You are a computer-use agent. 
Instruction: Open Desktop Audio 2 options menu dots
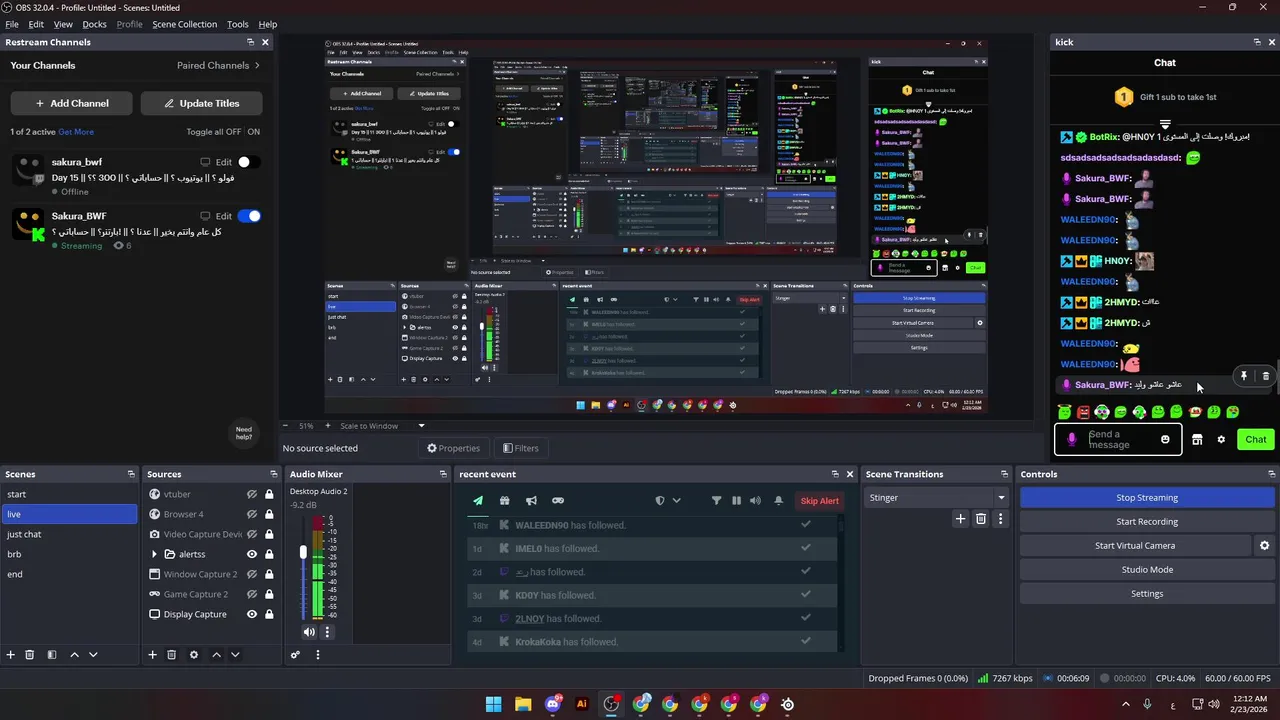click(326, 632)
